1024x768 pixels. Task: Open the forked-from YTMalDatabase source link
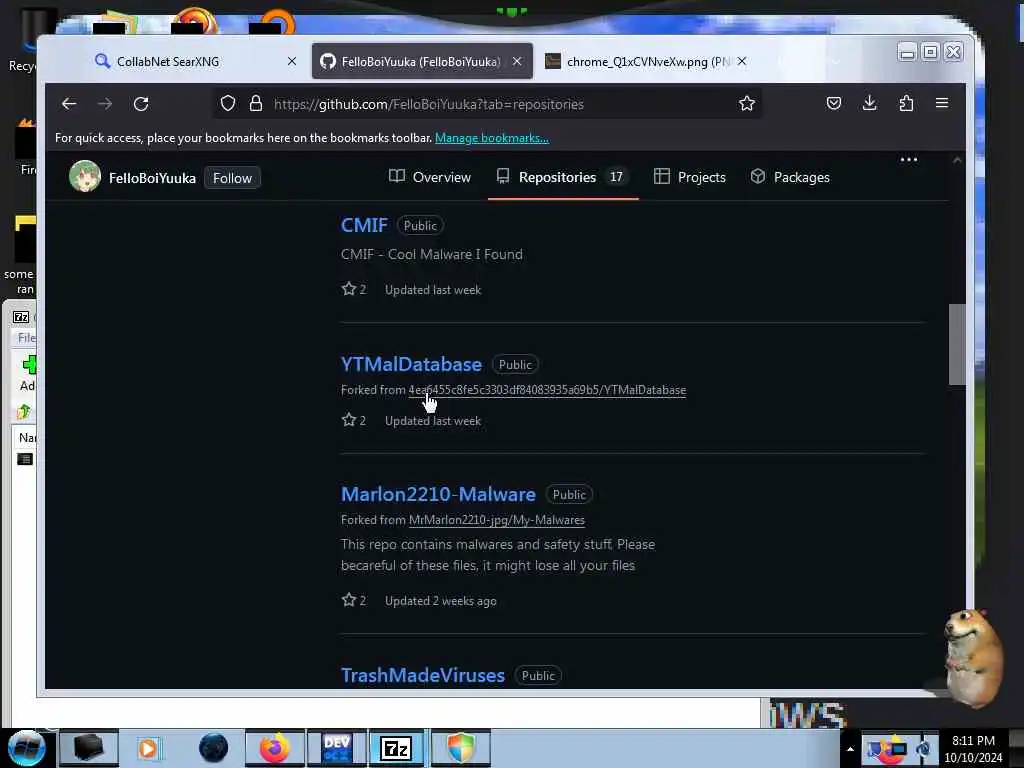pyautogui.click(x=547, y=390)
